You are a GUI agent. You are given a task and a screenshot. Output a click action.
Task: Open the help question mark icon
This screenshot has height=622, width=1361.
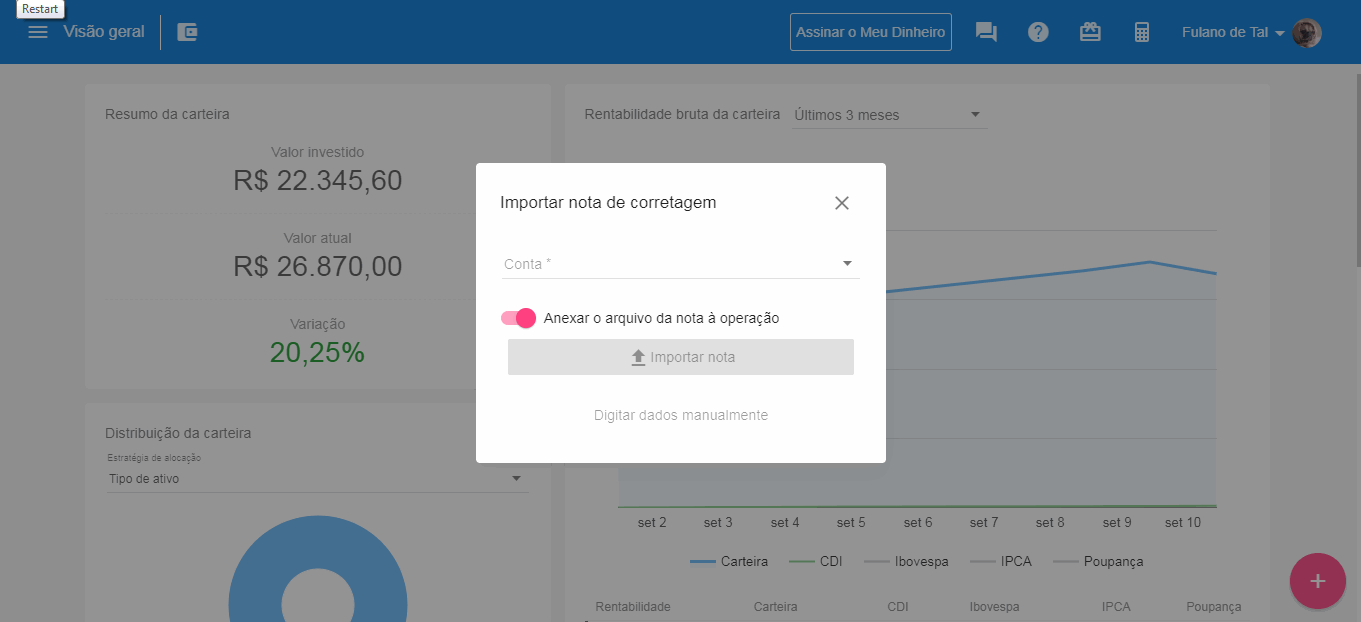click(1038, 32)
